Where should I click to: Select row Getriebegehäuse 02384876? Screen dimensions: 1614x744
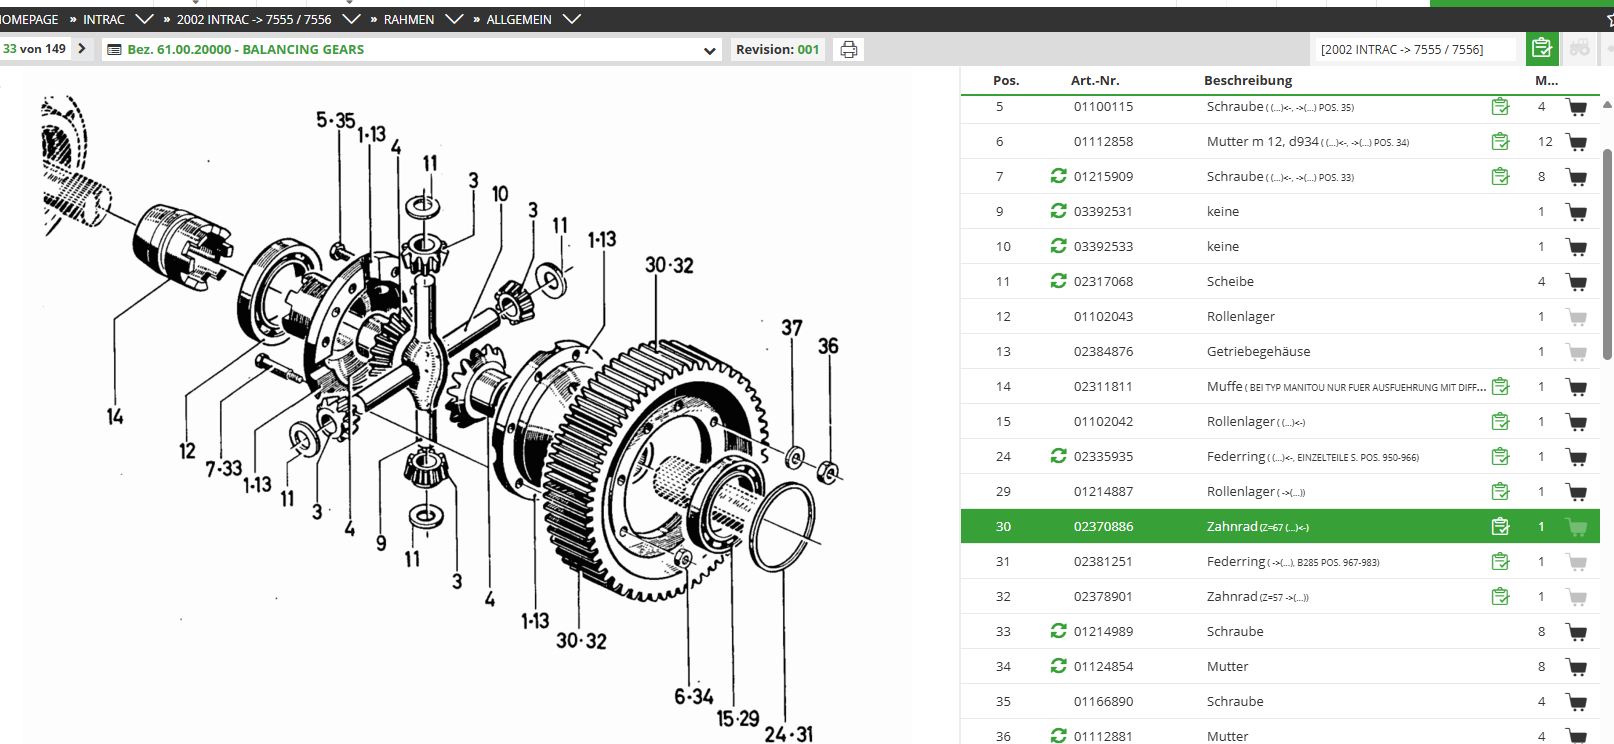tap(1280, 351)
